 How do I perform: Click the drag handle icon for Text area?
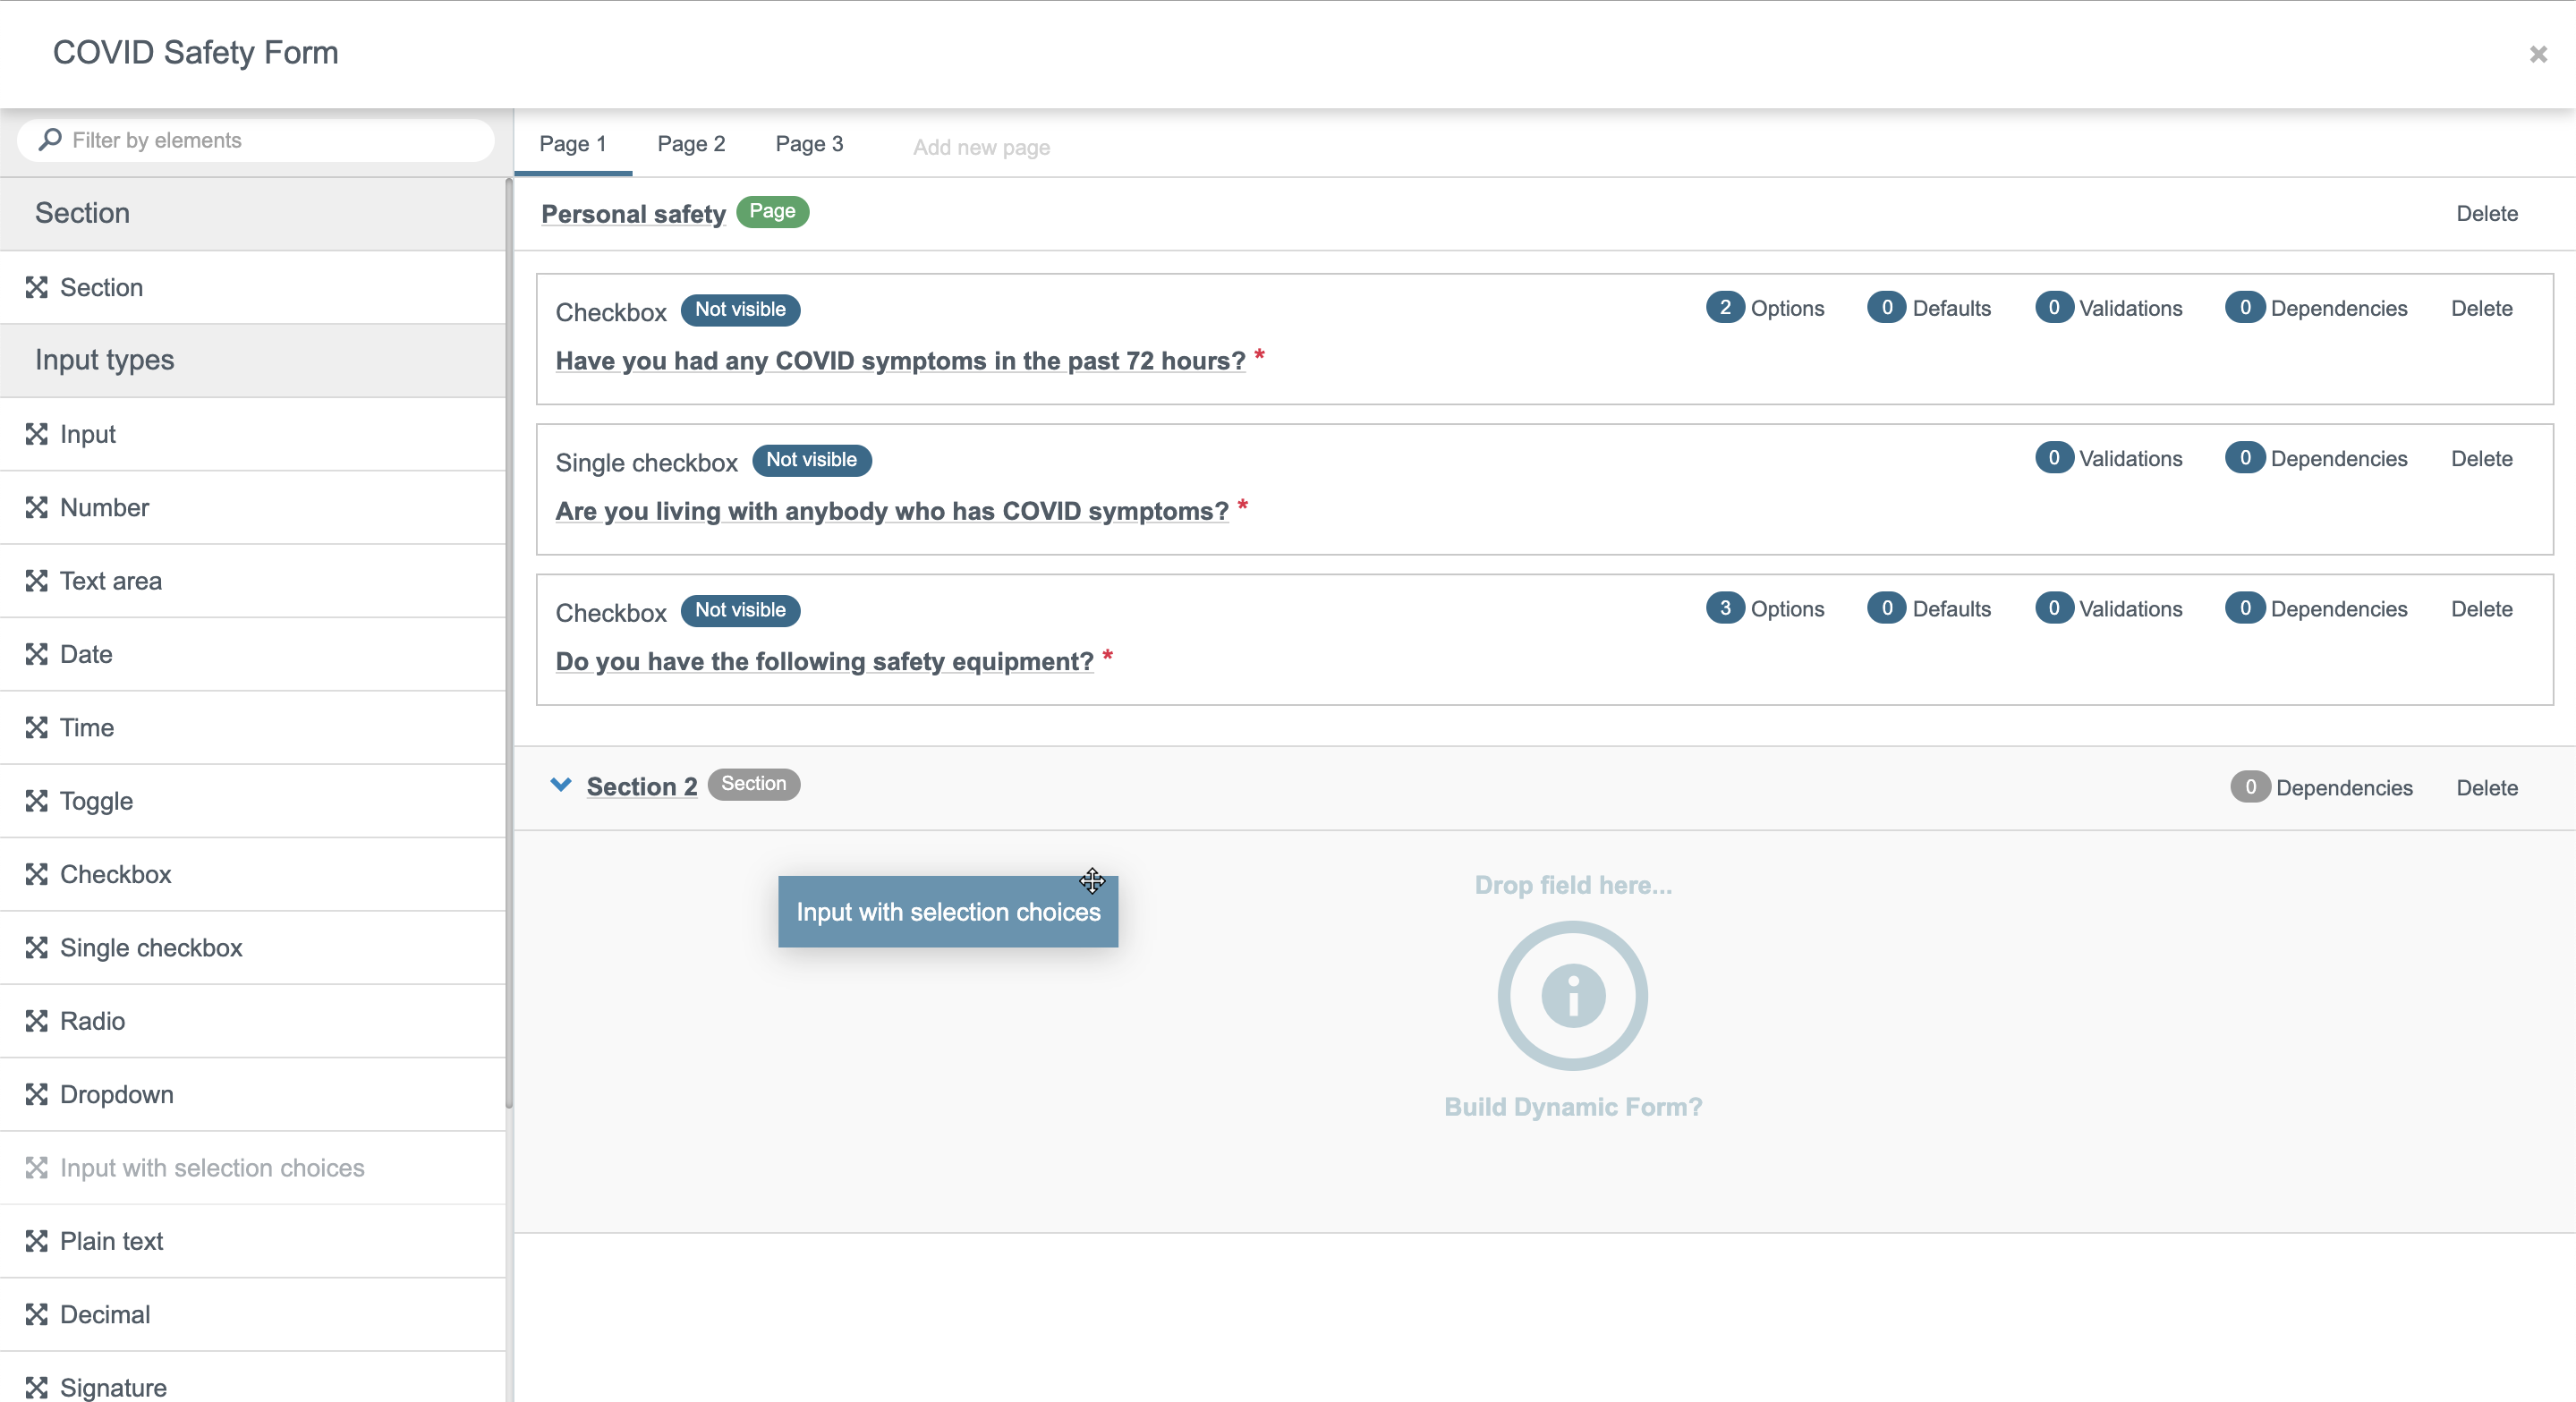click(x=37, y=581)
